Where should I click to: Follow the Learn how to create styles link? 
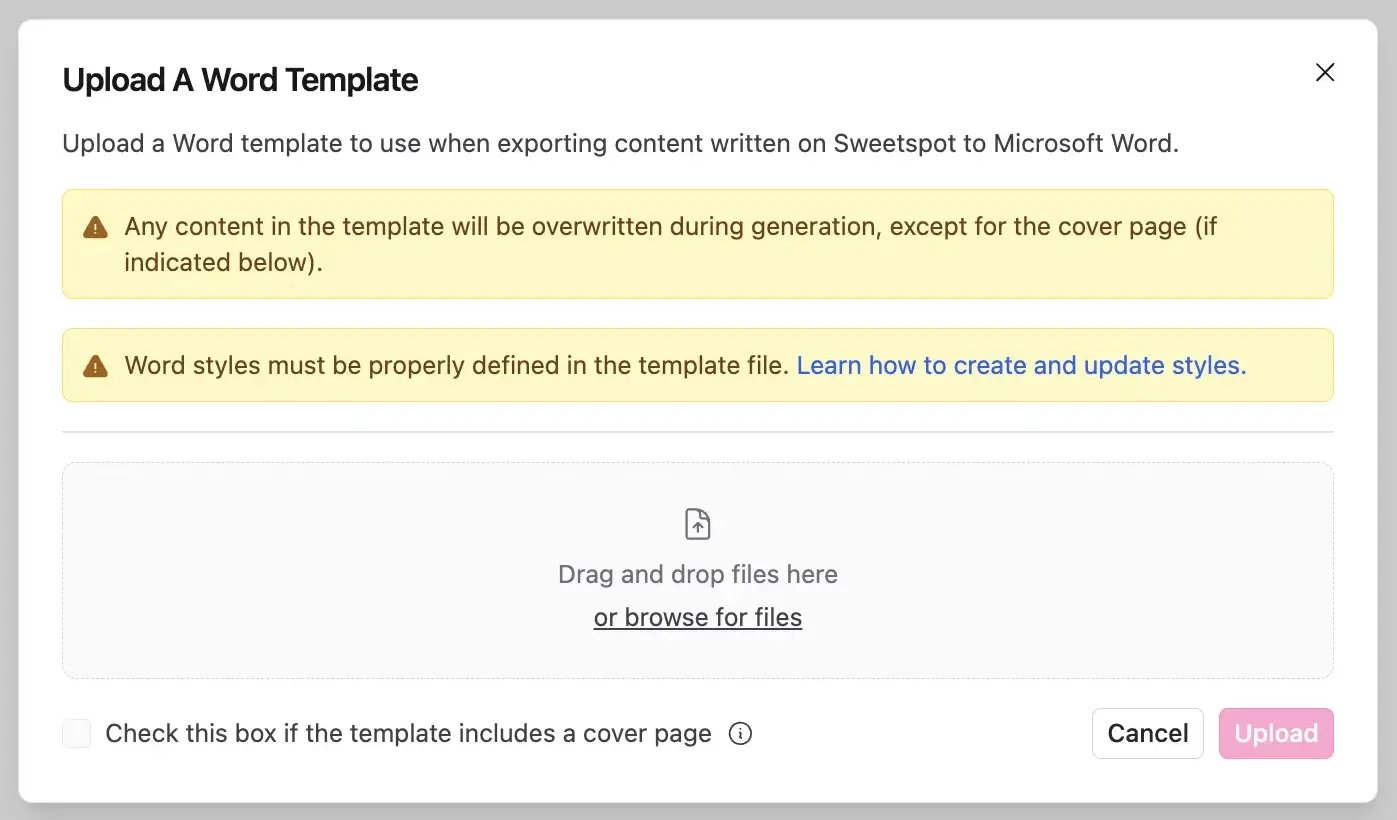pyautogui.click(x=1021, y=365)
